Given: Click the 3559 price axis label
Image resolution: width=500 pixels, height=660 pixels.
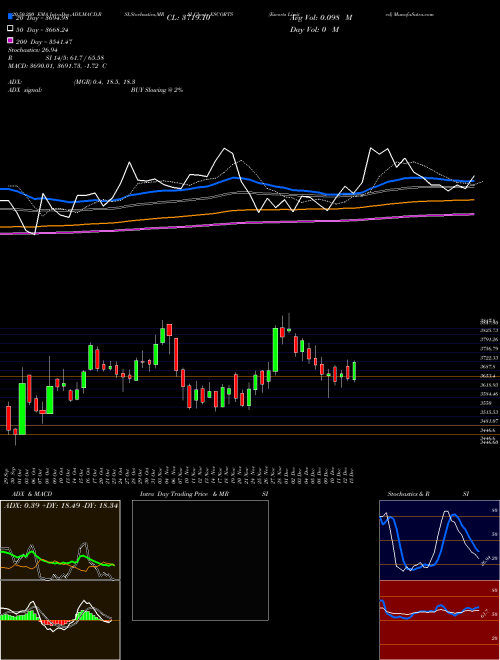Looking at the screenshot, I should (486, 403).
